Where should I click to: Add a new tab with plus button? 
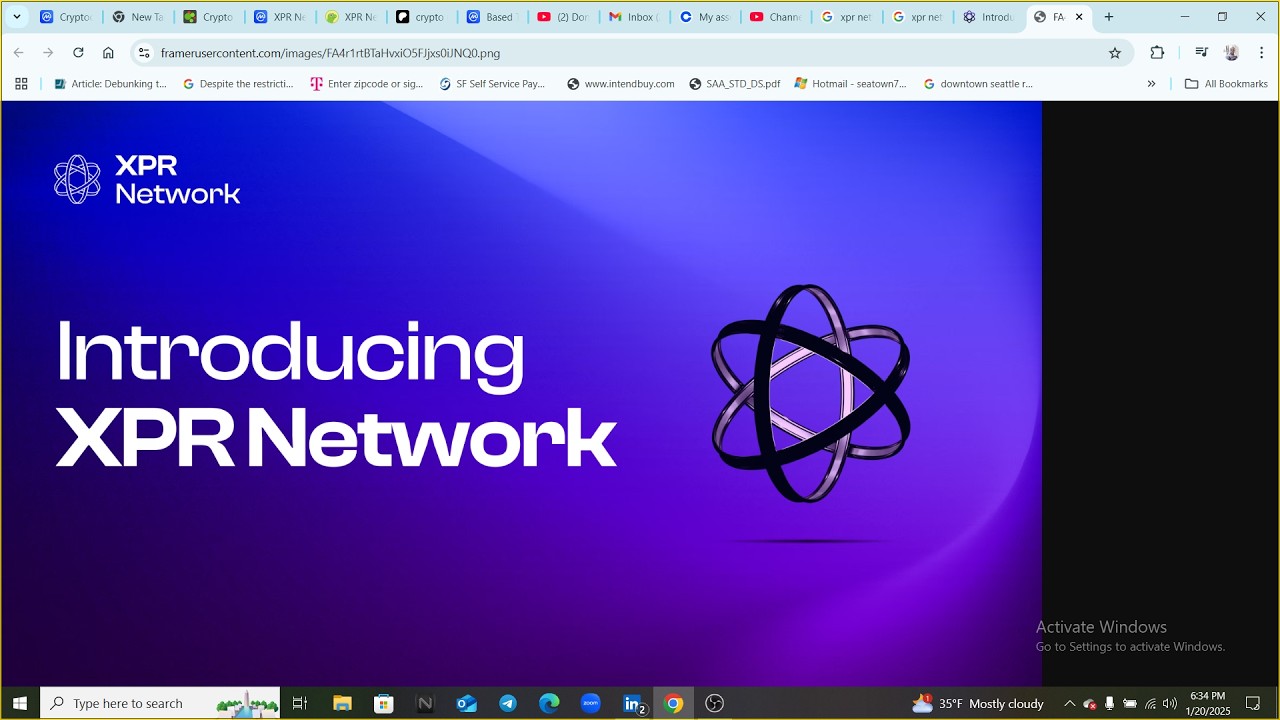coord(1108,17)
